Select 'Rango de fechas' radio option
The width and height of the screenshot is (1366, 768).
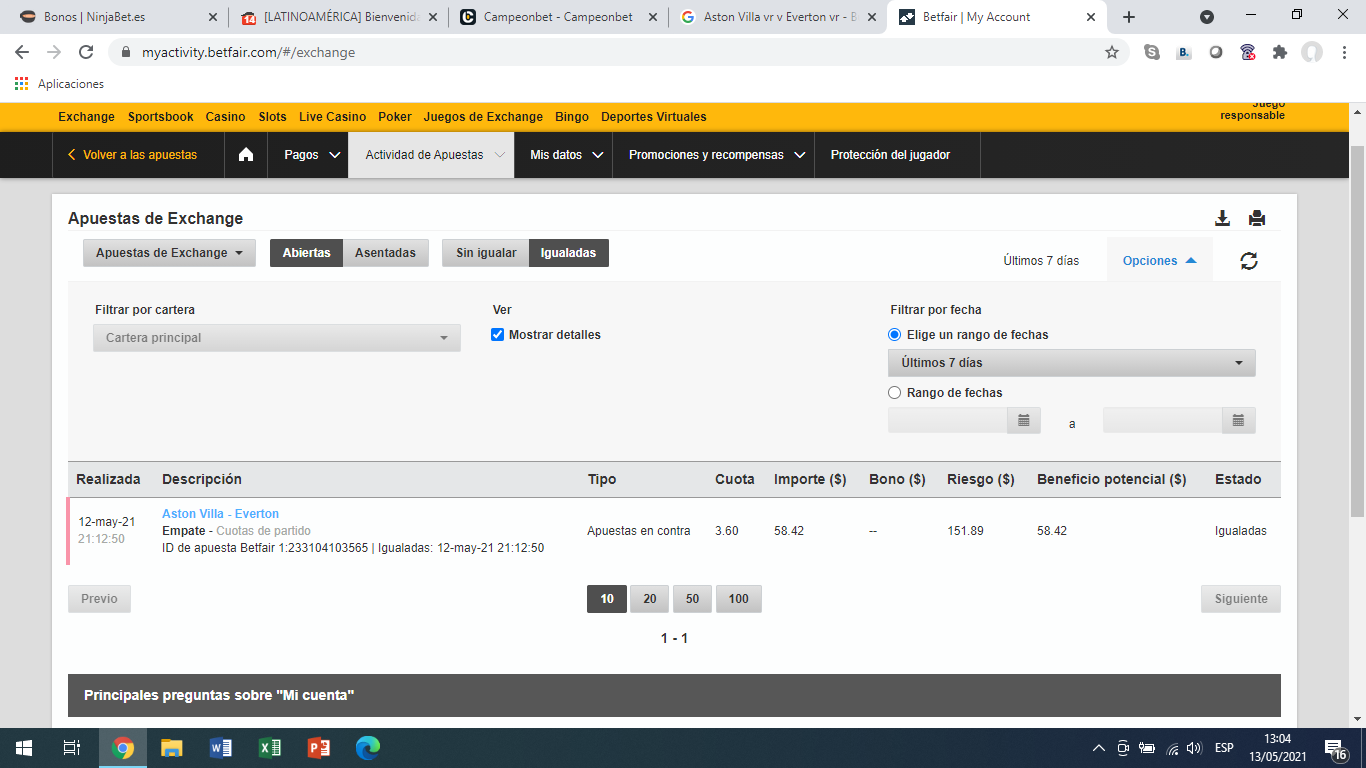pos(895,393)
